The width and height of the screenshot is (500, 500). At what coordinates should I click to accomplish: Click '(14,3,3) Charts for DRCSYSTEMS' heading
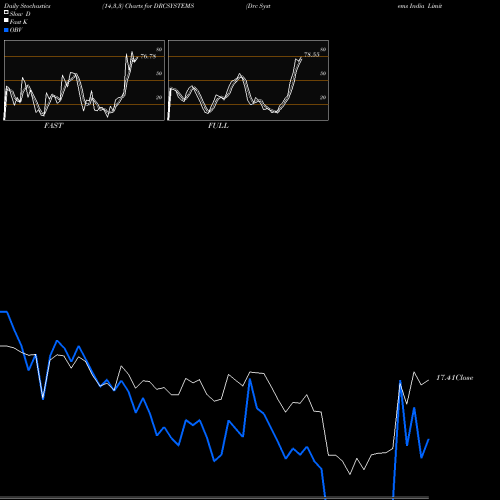click(148, 6)
